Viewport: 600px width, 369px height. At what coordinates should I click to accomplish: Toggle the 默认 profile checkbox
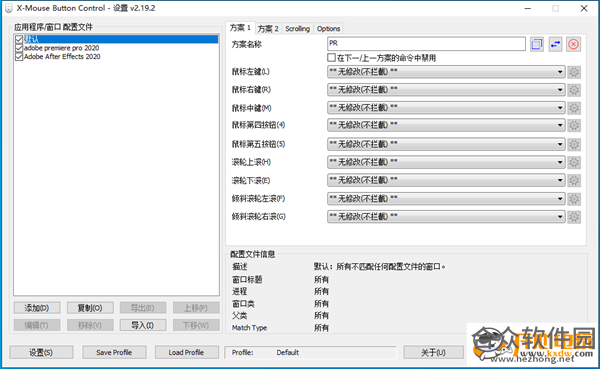click(19, 39)
